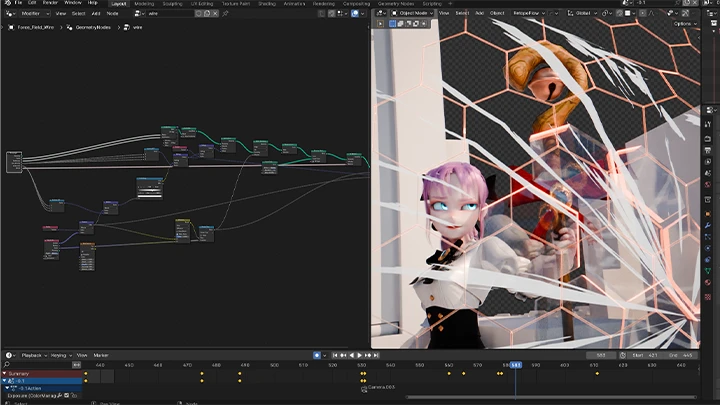Toggle auto keying record button
Viewport: 720px width, 405px height.
click(x=317, y=355)
